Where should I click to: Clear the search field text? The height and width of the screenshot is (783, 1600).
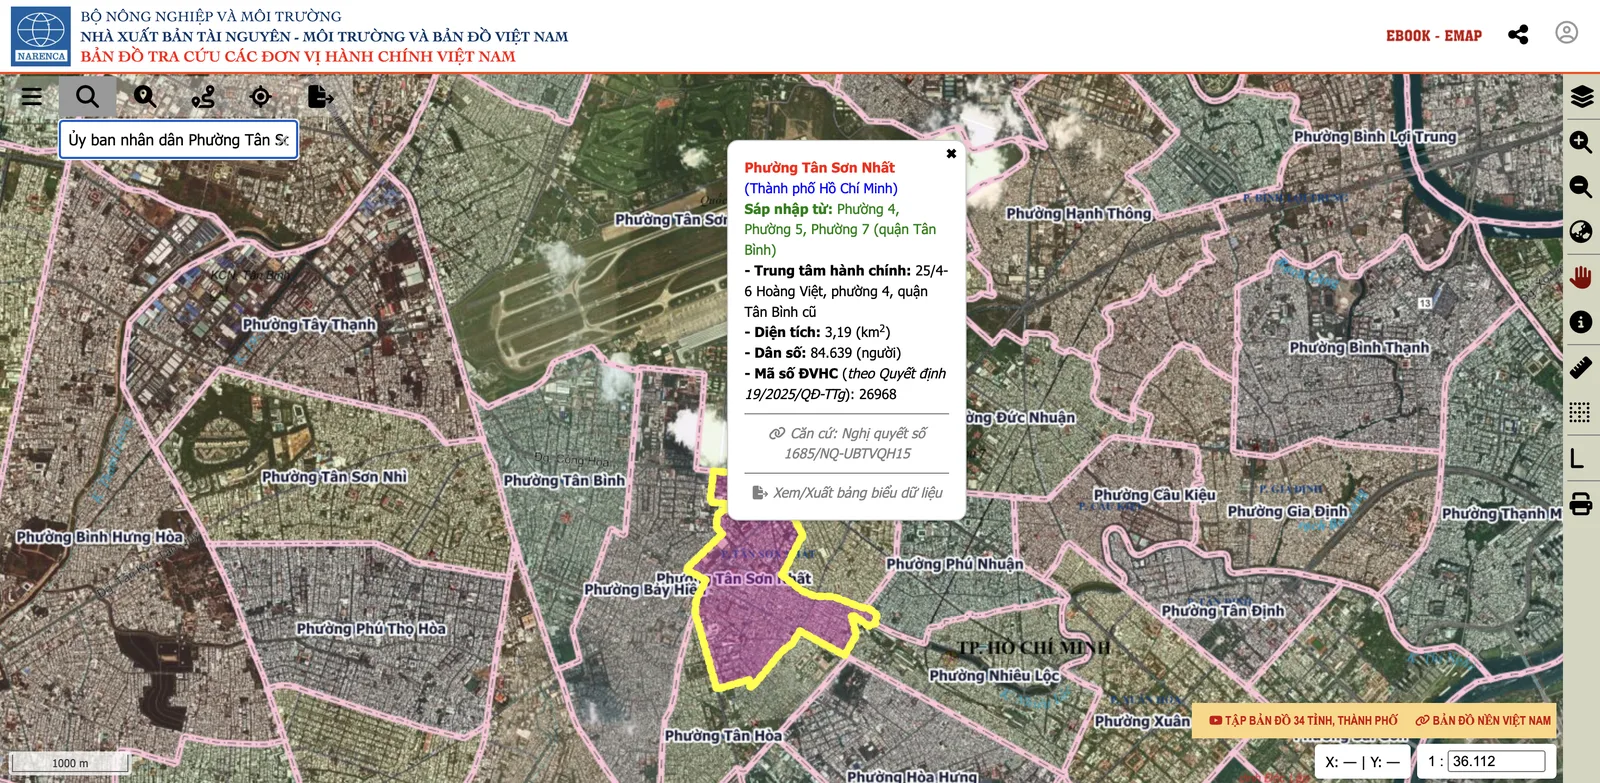click(x=284, y=140)
